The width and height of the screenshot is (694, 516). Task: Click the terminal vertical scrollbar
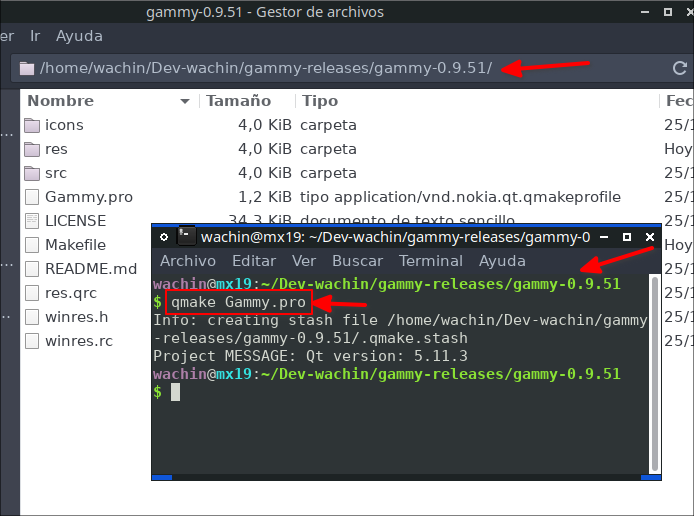coord(655,374)
